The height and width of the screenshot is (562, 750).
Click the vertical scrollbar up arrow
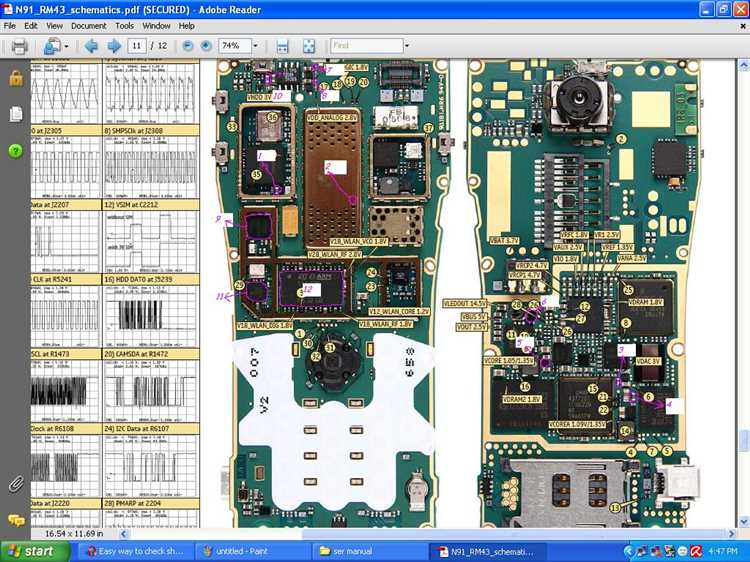(744, 65)
